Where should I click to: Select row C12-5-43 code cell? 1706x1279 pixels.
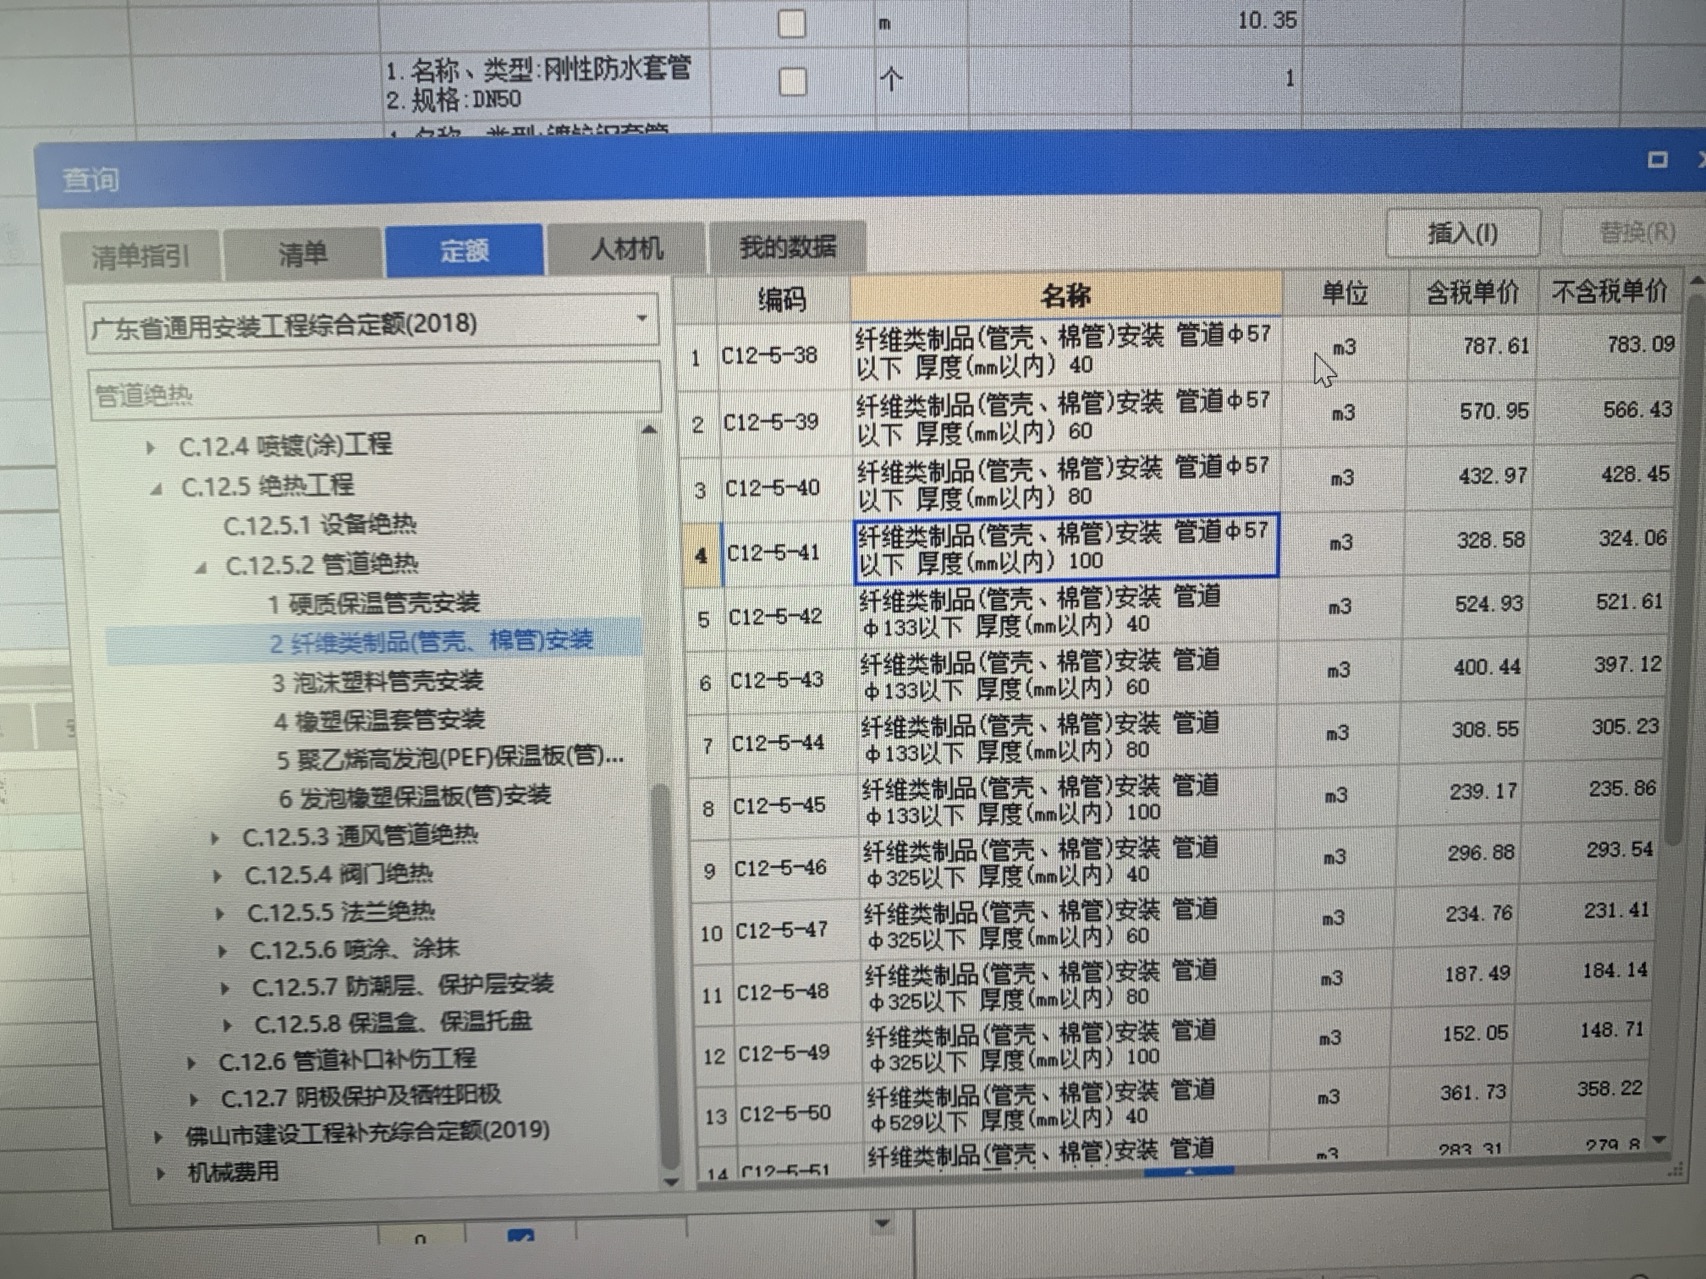click(791, 680)
